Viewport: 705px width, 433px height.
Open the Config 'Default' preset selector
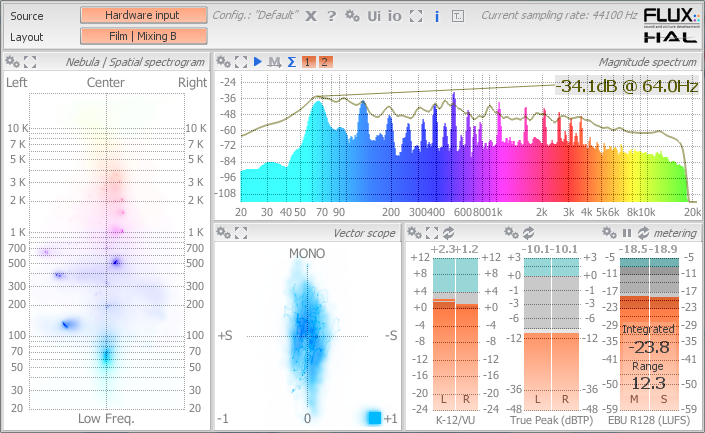254,16
